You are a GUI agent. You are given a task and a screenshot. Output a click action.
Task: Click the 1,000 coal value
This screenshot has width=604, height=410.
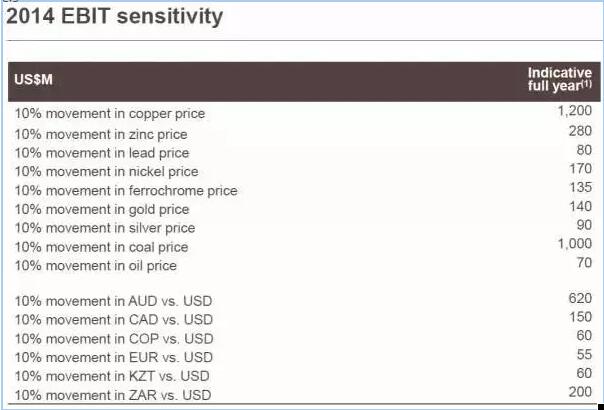pyautogui.click(x=574, y=244)
